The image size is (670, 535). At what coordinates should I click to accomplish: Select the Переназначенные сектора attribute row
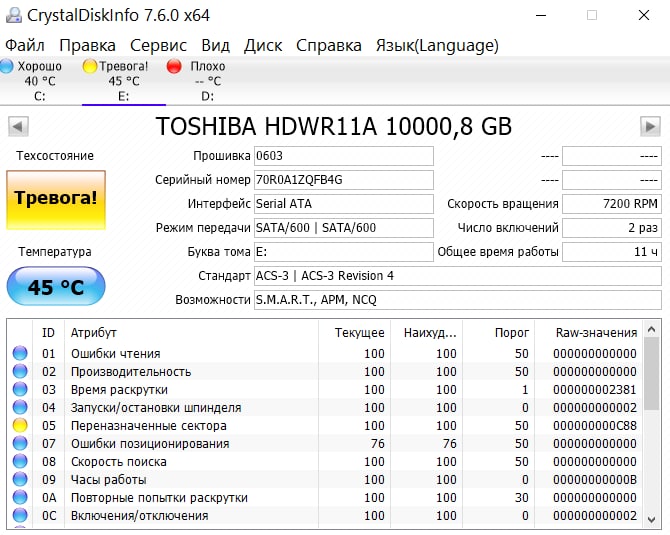coord(325,425)
